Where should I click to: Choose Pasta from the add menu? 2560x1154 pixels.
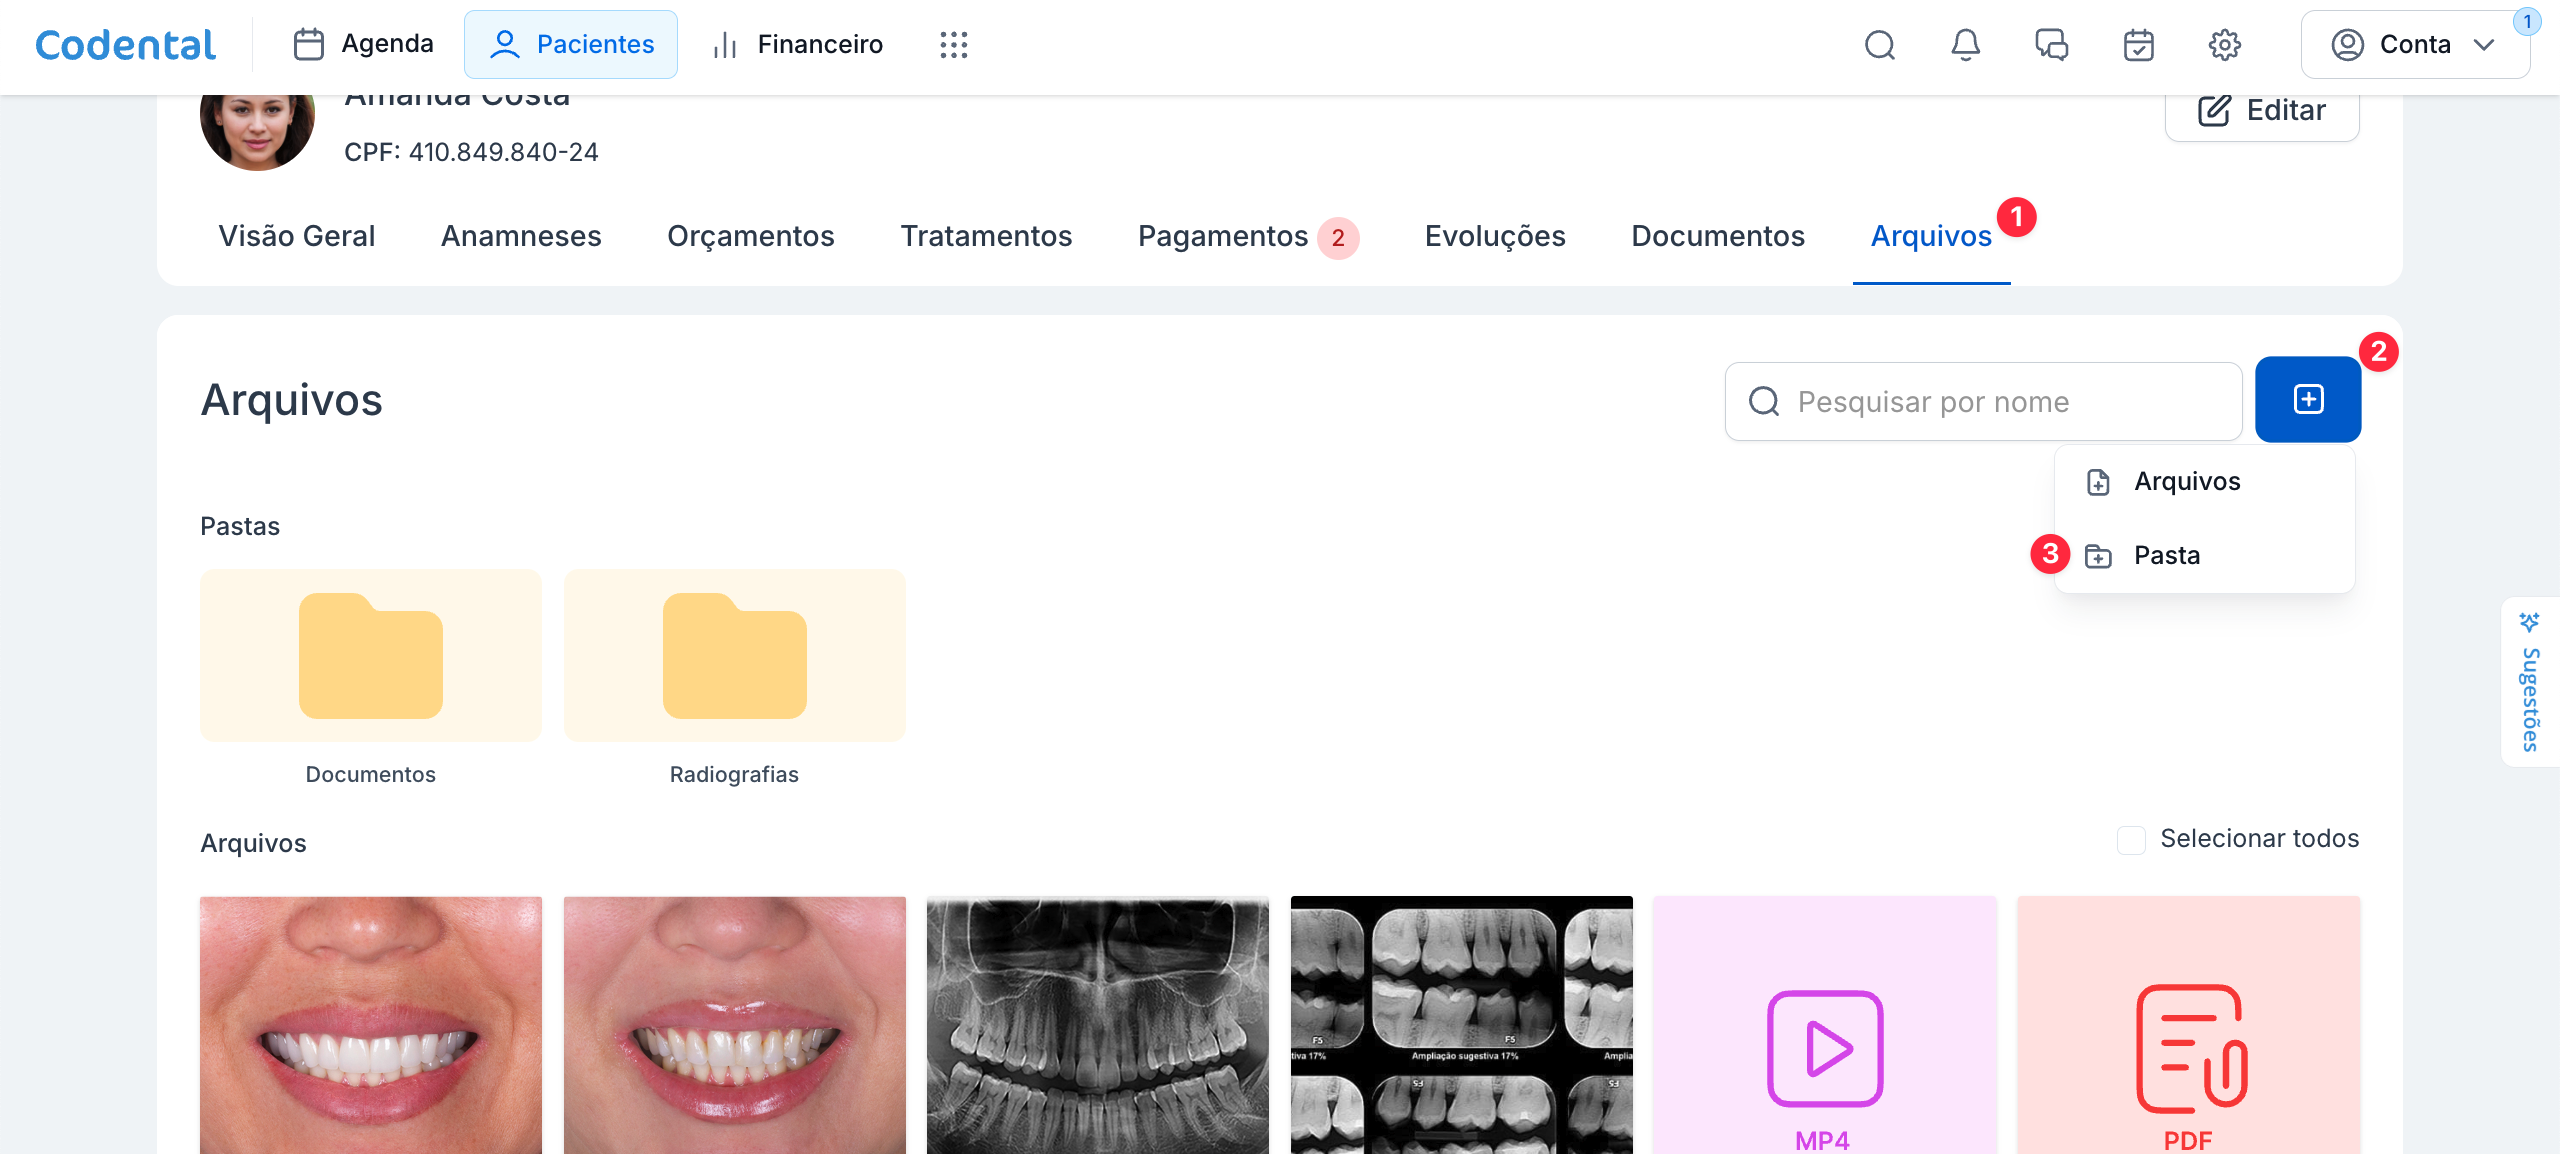tap(2166, 556)
